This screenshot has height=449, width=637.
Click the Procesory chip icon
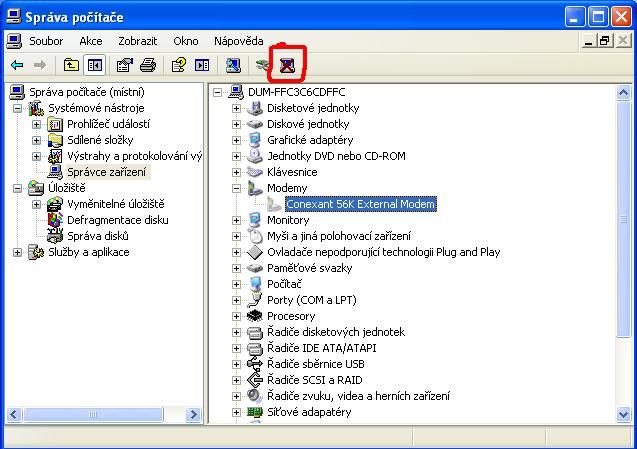(x=255, y=316)
